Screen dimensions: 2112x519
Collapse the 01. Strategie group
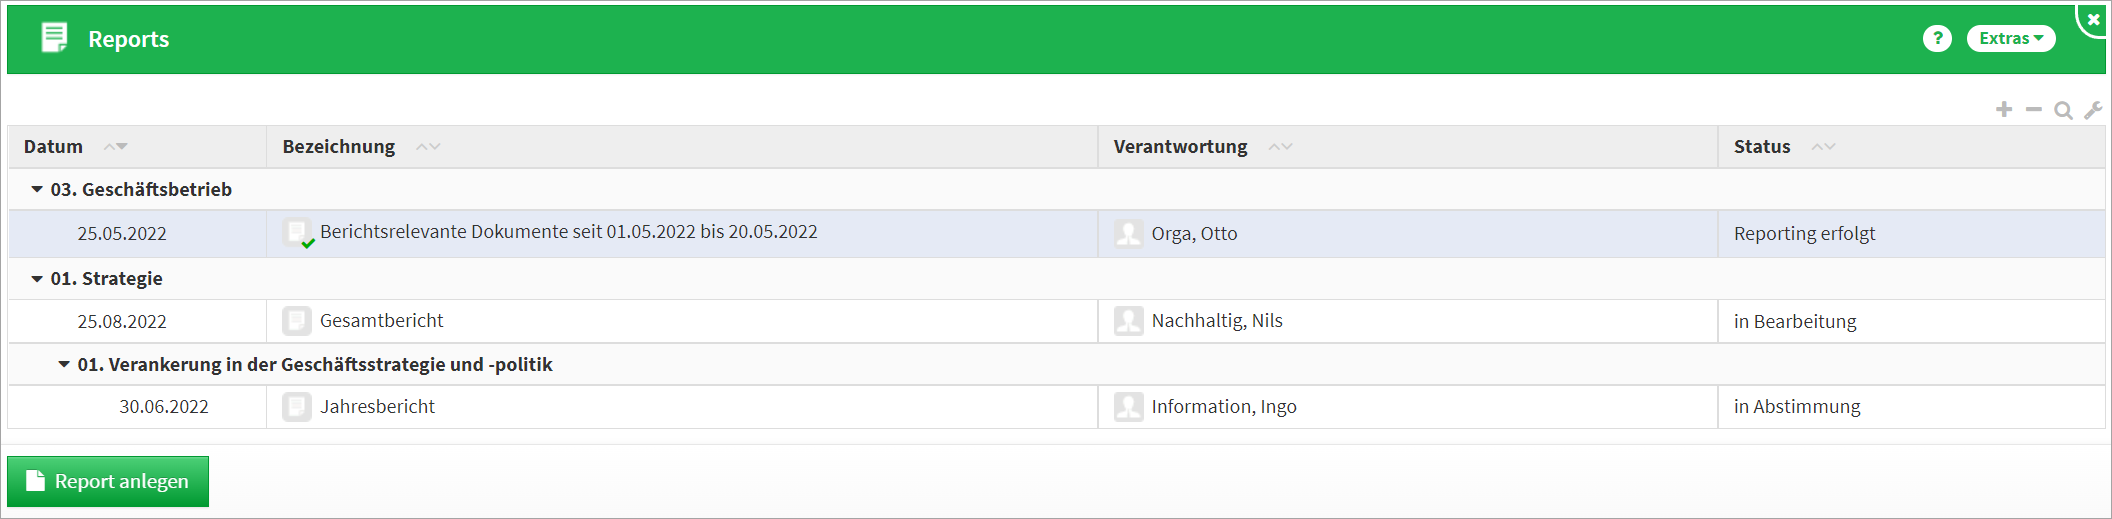coord(37,278)
